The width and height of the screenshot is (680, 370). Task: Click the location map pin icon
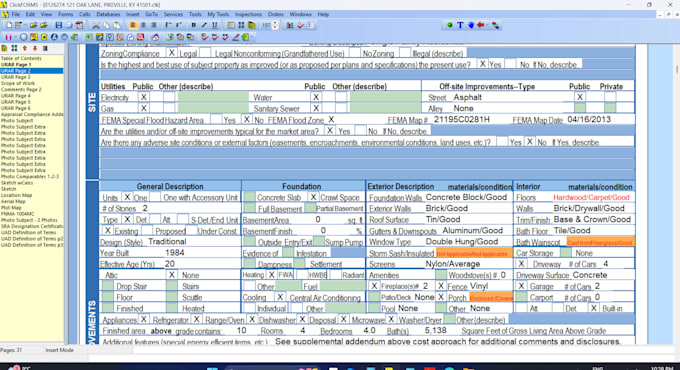coord(110,37)
